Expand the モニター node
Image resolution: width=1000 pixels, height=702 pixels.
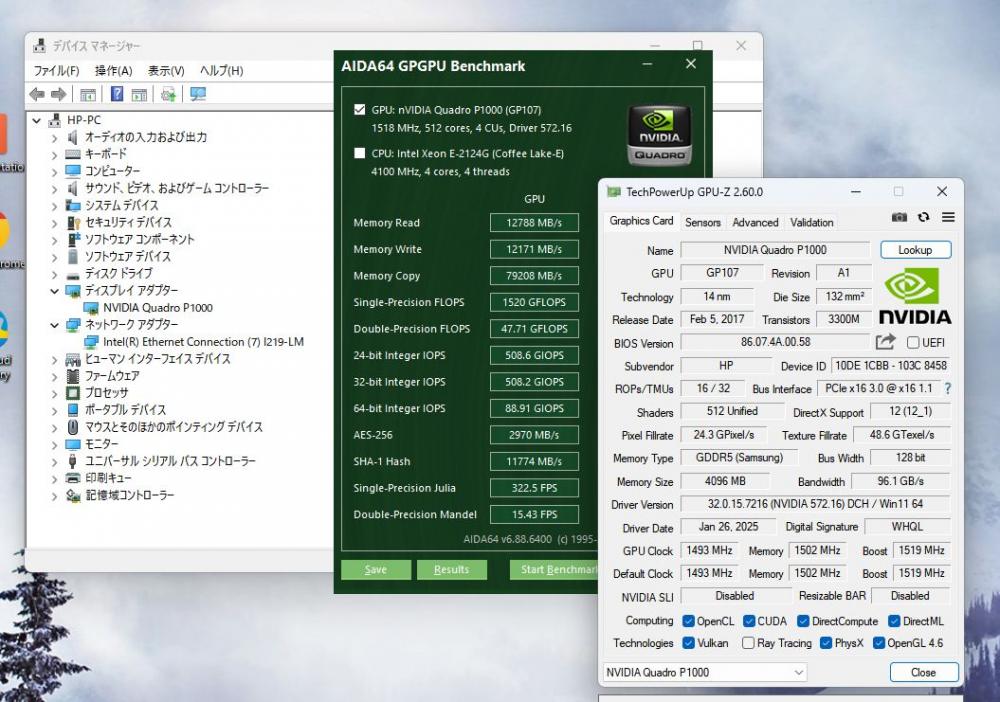tap(54, 444)
